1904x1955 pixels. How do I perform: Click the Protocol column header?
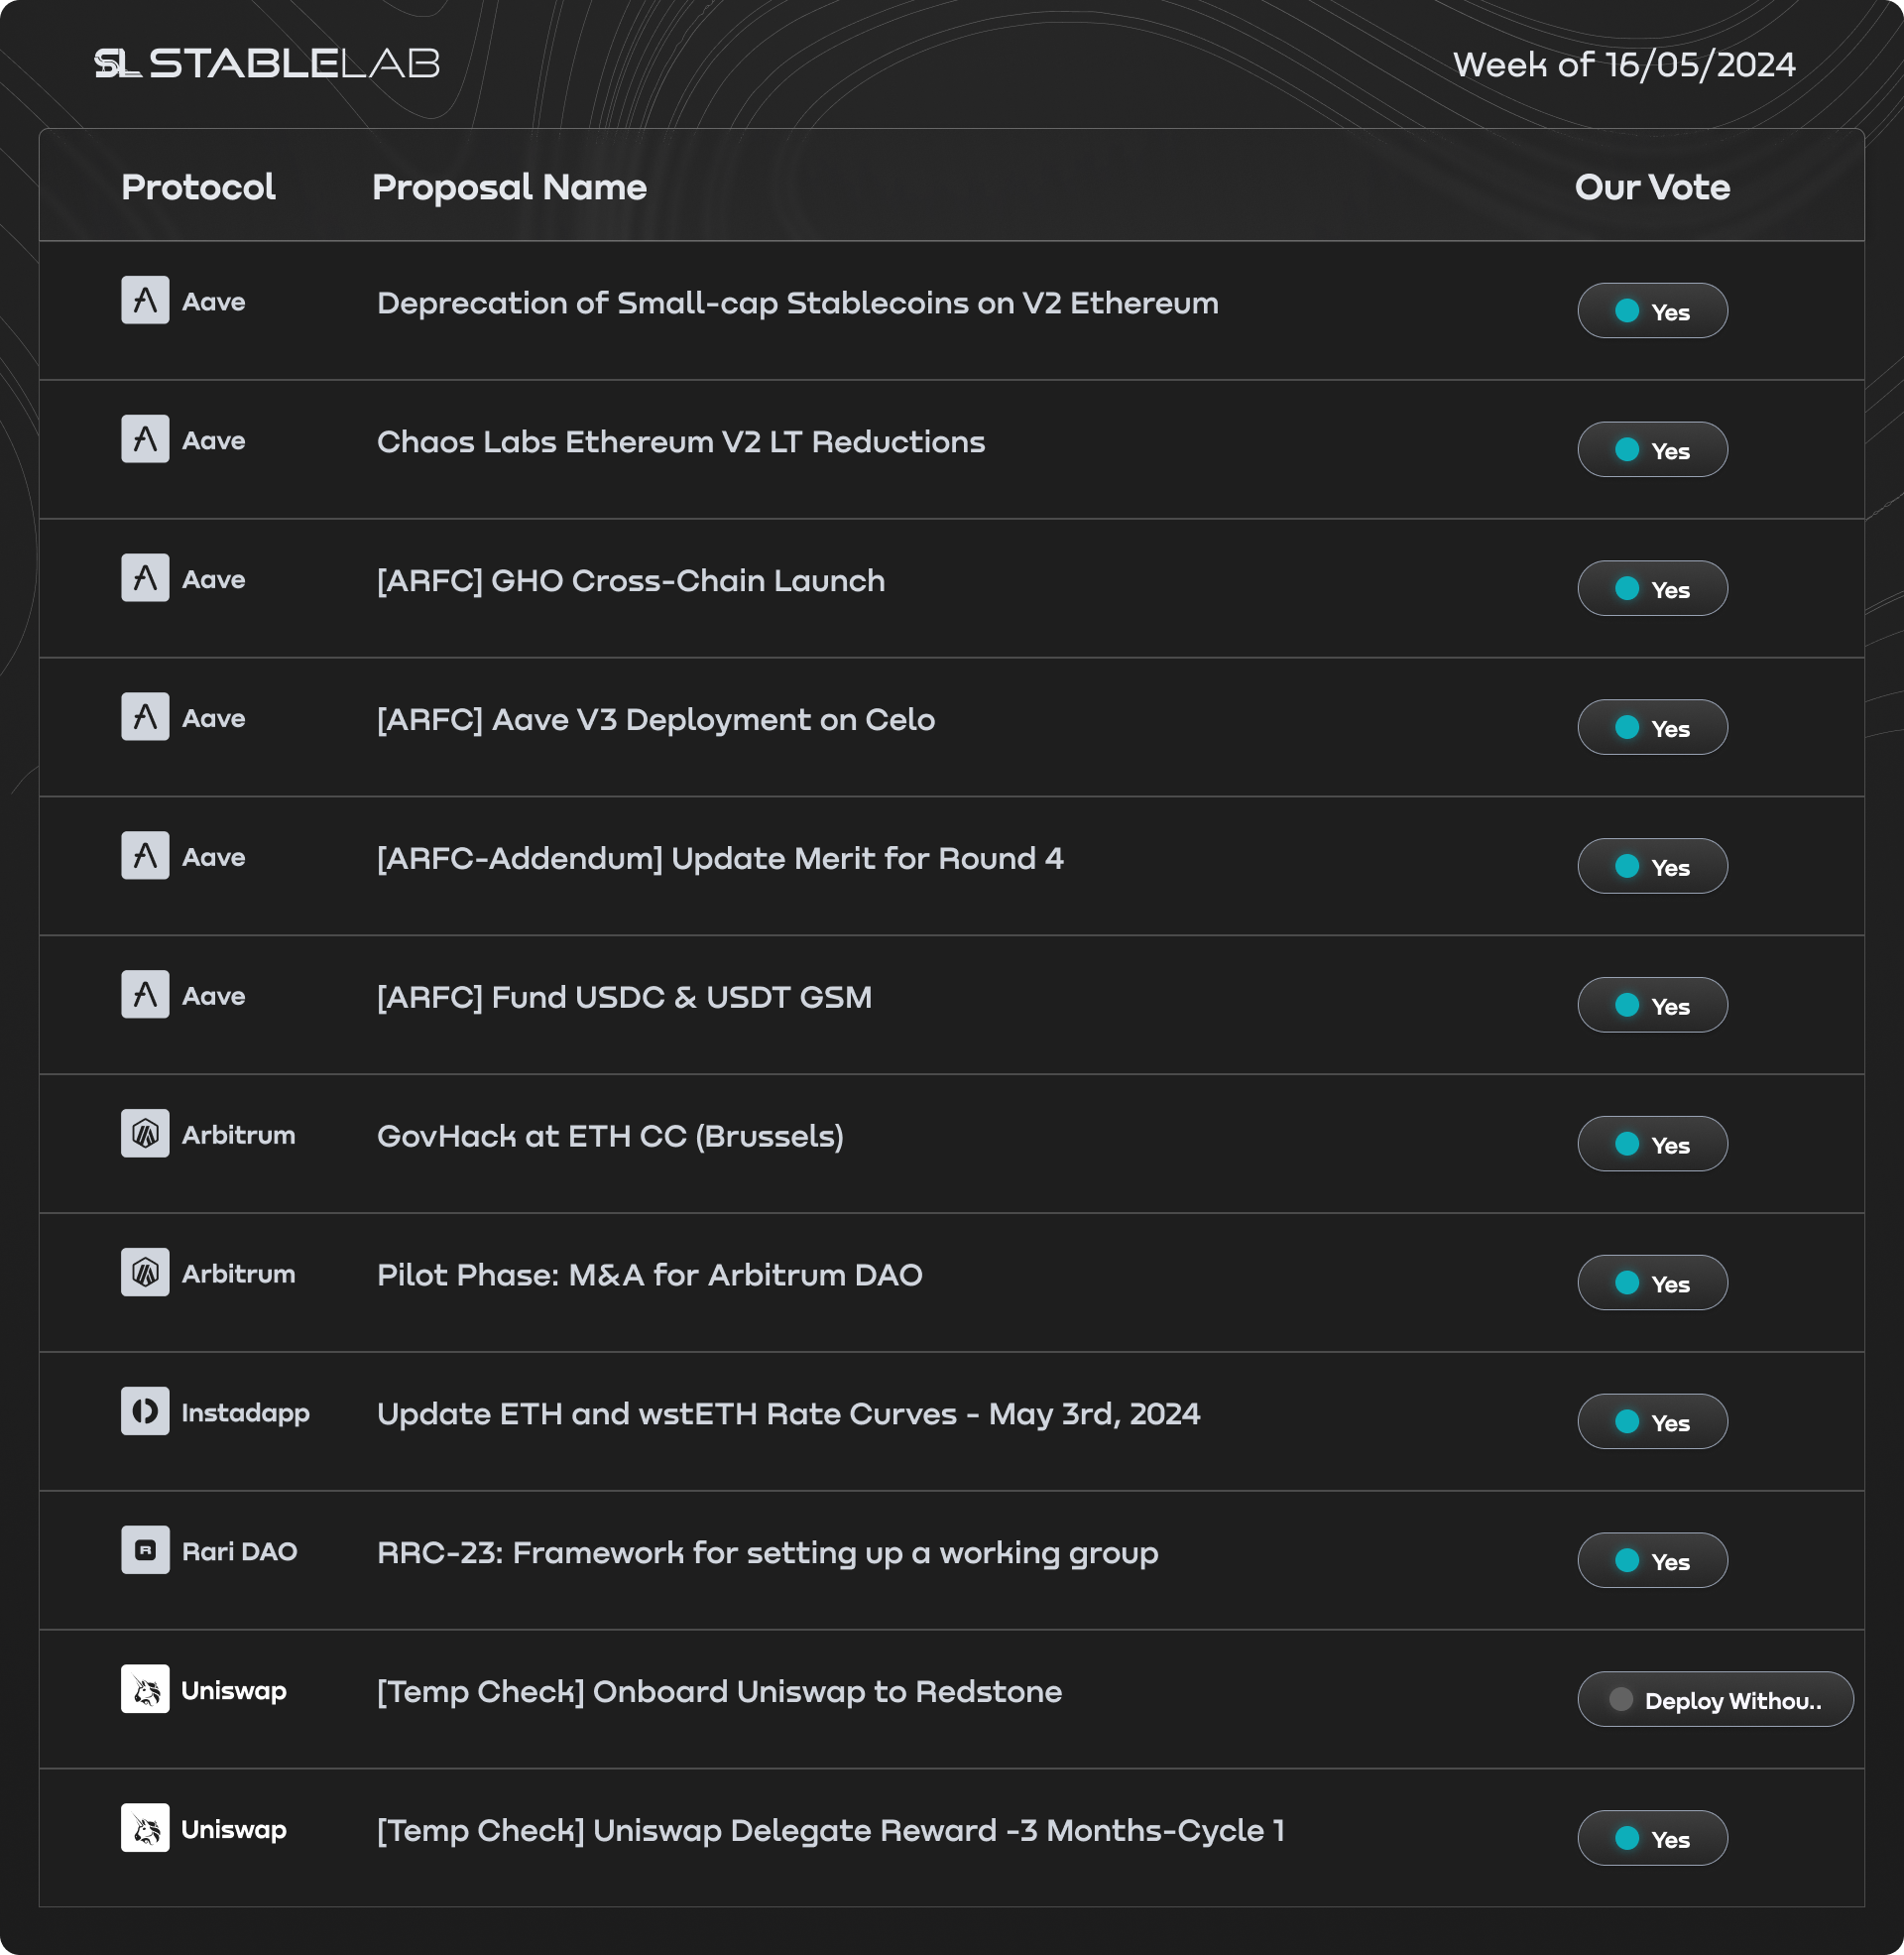coord(198,188)
